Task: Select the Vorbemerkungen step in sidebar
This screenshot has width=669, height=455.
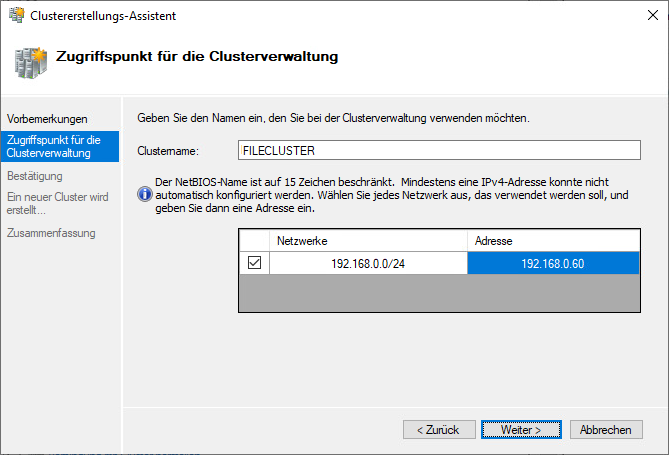Action: point(47,119)
